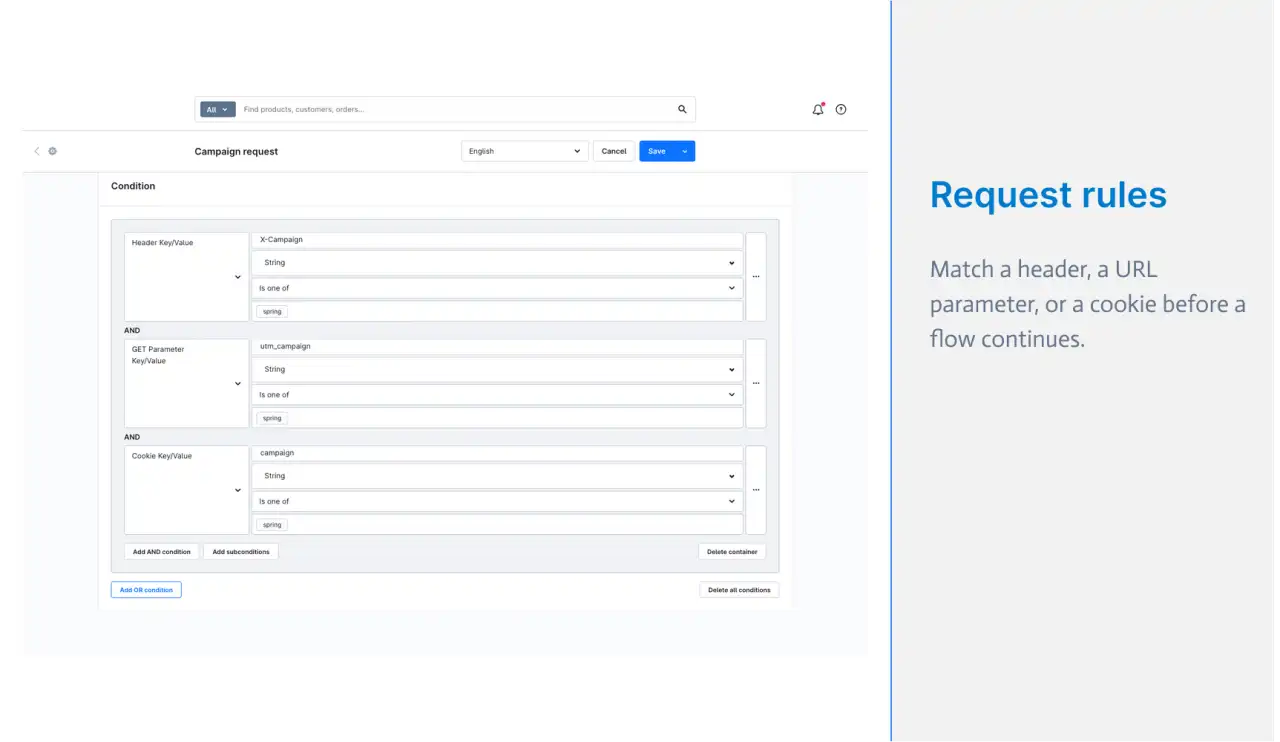Click the magnifier search icon

point(682,109)
